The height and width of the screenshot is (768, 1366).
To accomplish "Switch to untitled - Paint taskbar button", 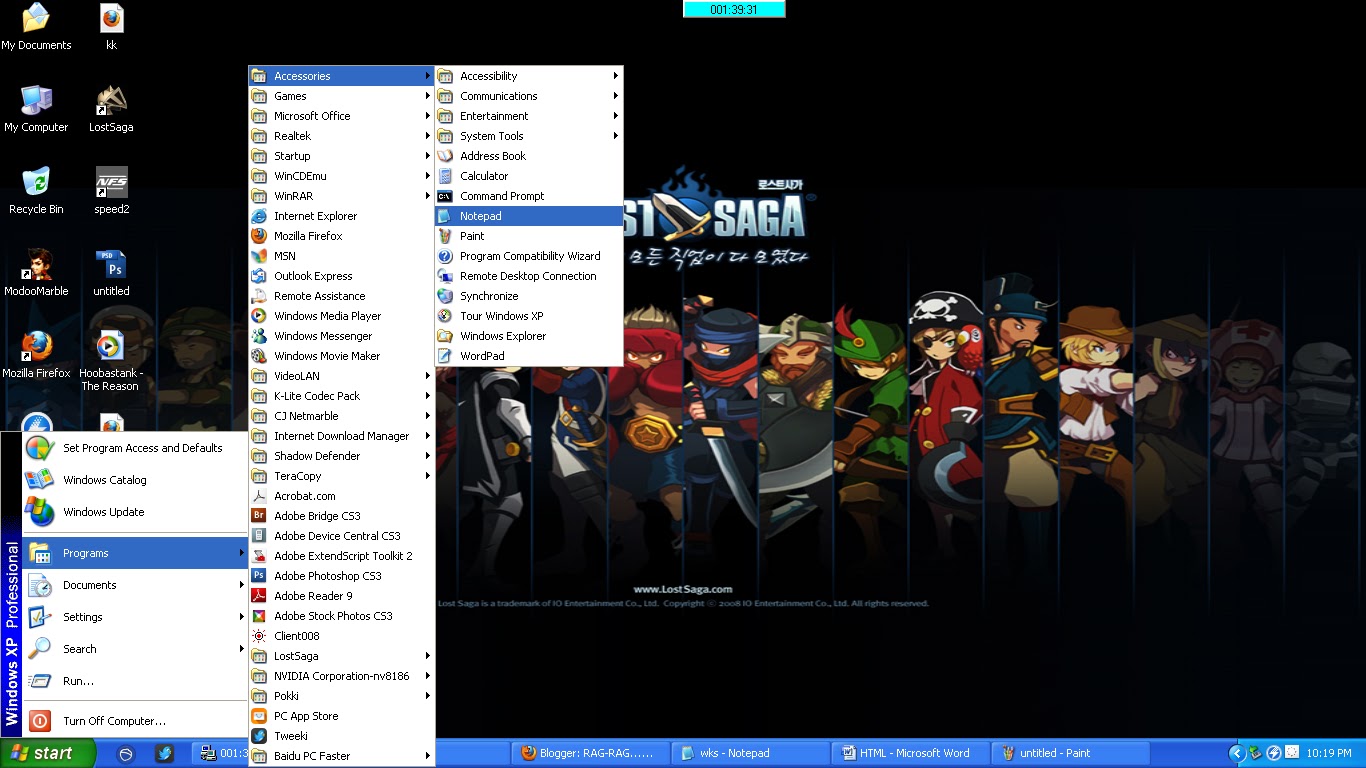I will pyautogui.click(x=1070, y=753).
